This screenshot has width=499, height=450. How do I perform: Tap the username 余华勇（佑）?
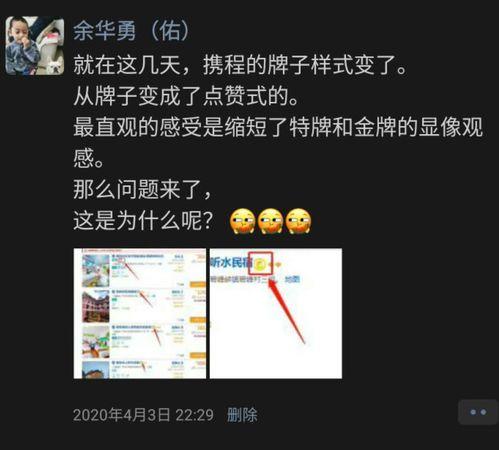(131, 31)
